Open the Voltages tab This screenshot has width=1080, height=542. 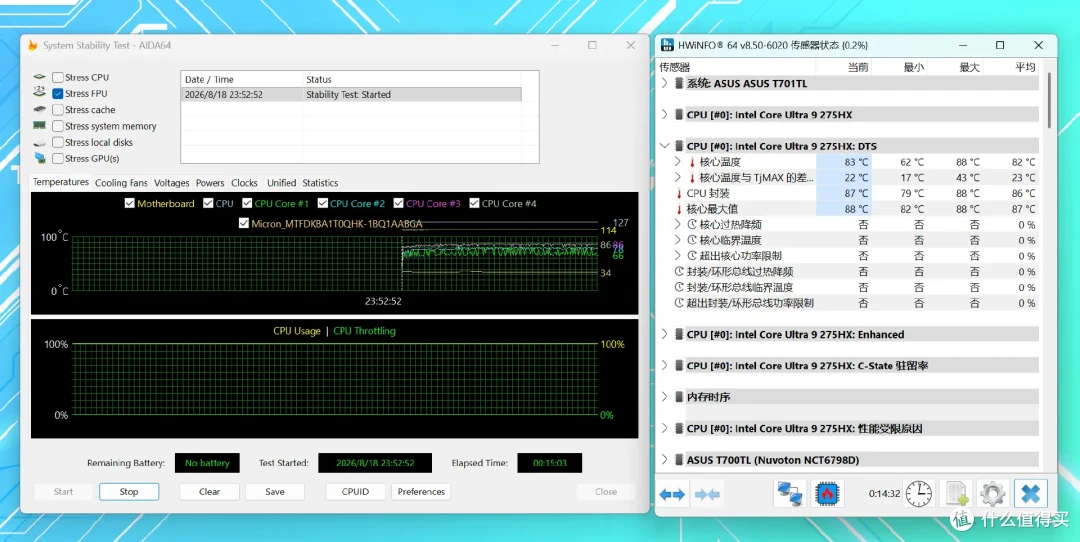tap(172, 183)
